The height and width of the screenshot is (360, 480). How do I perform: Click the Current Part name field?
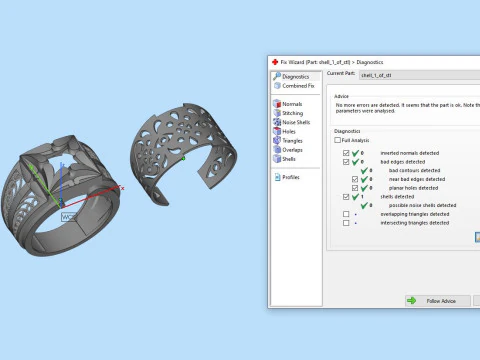pos(419,75)
